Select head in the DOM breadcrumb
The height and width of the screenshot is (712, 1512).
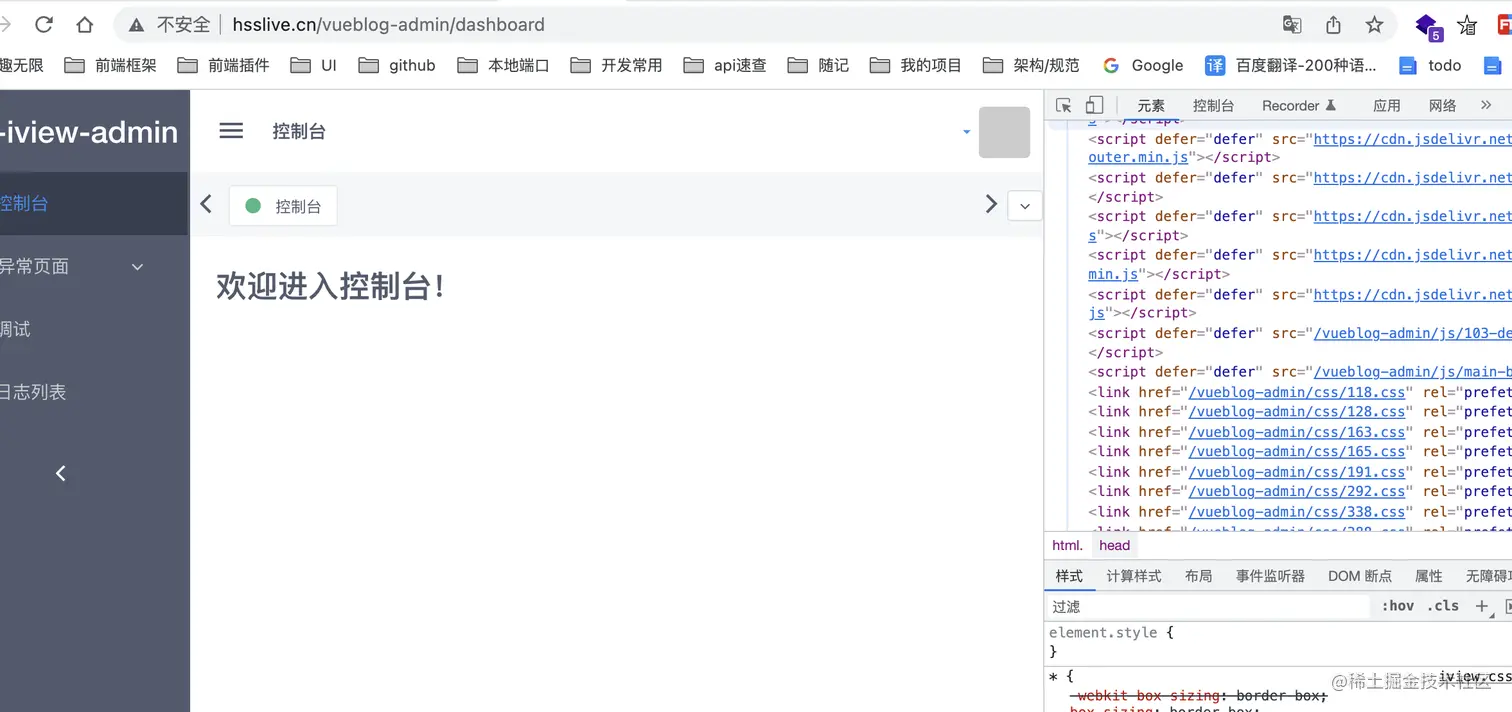point(1114,545)
